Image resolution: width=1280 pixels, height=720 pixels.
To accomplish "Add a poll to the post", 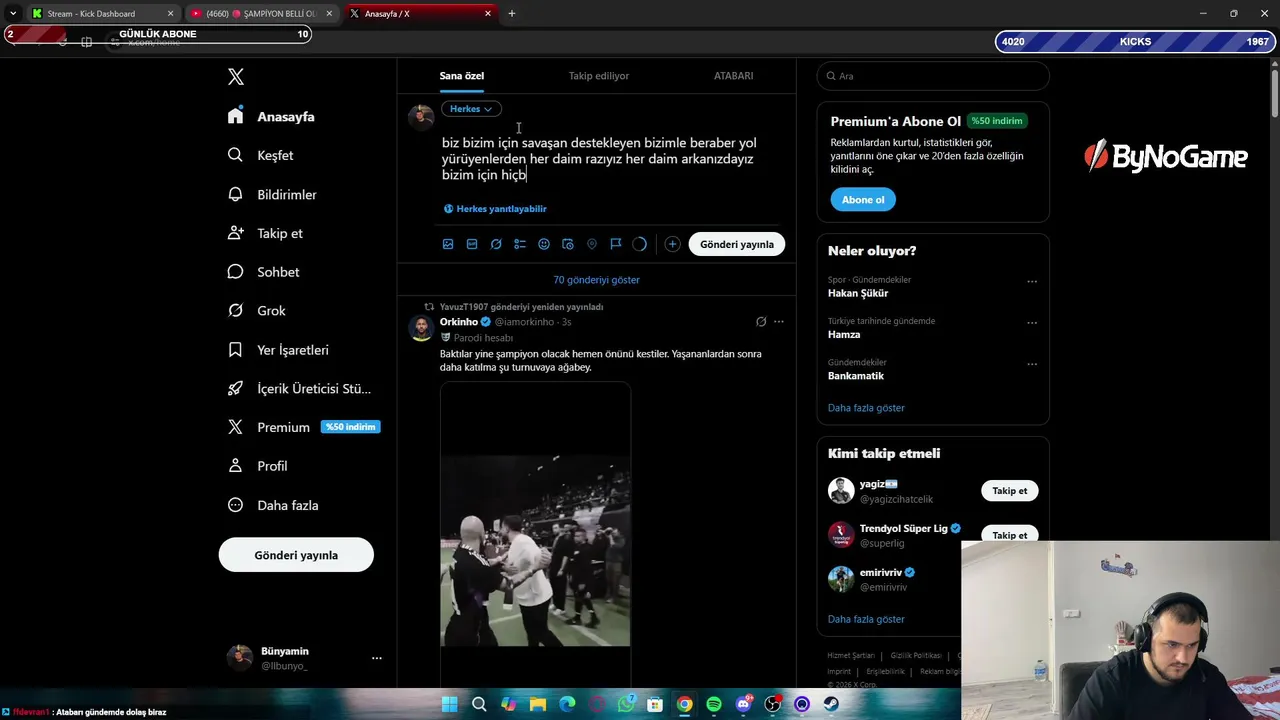I will (x=520, y=244).
